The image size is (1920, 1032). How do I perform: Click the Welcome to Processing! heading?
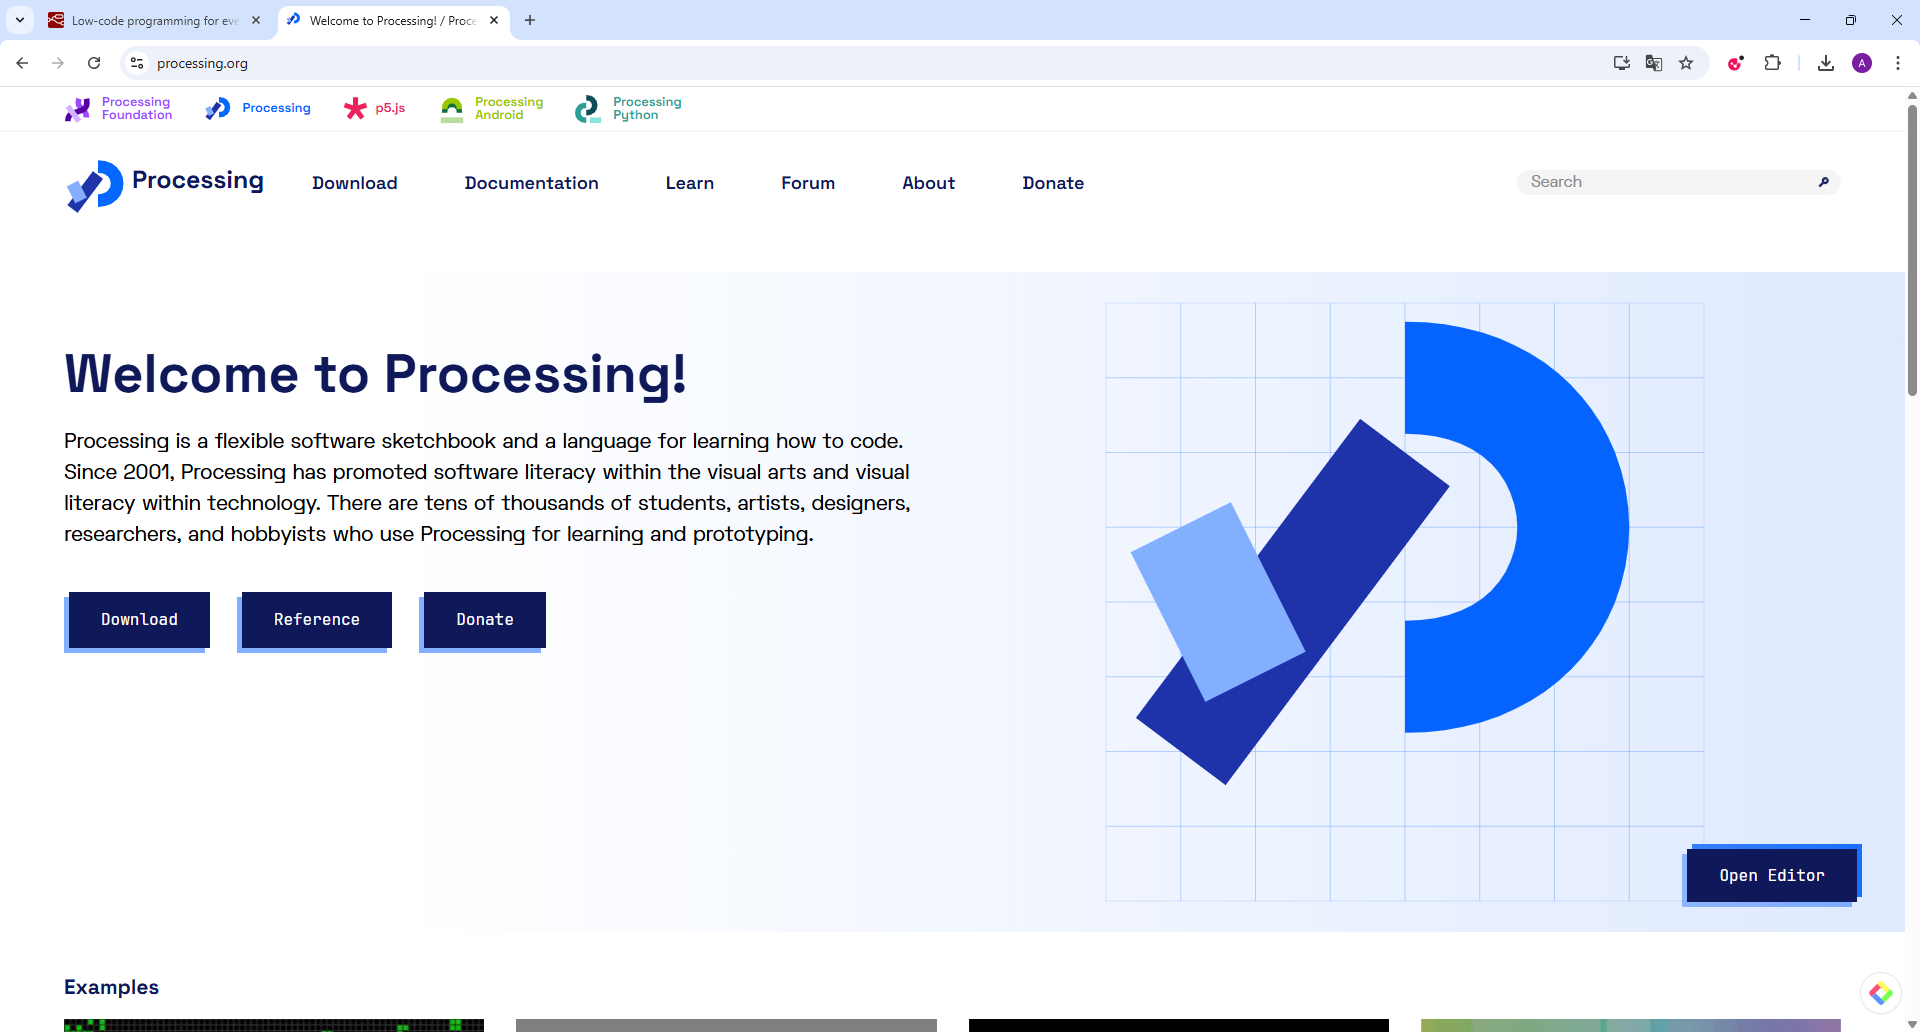tap(376, 375)
